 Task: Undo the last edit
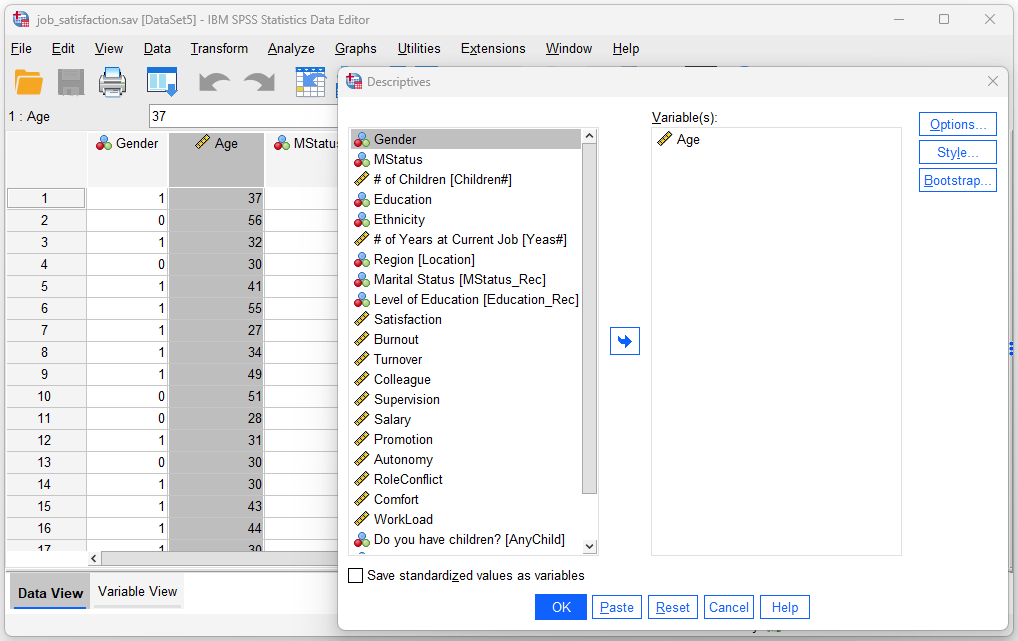point(214,83)
